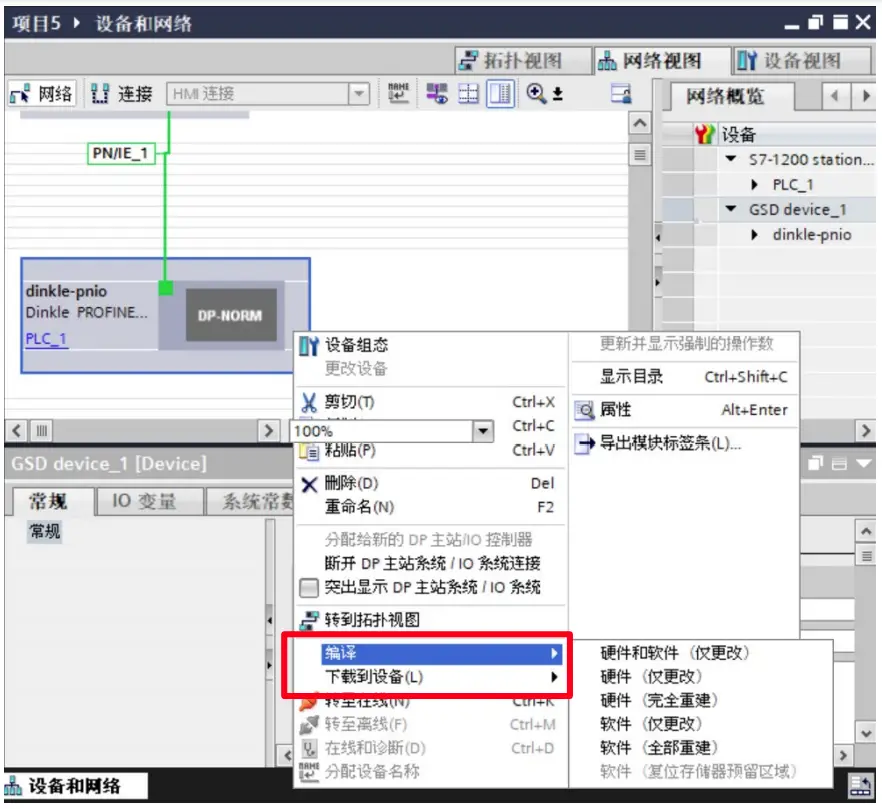Viewport: 882px width, 809px height.
Task: Collapse the GSD device_1 tree node
Action: 731,209
